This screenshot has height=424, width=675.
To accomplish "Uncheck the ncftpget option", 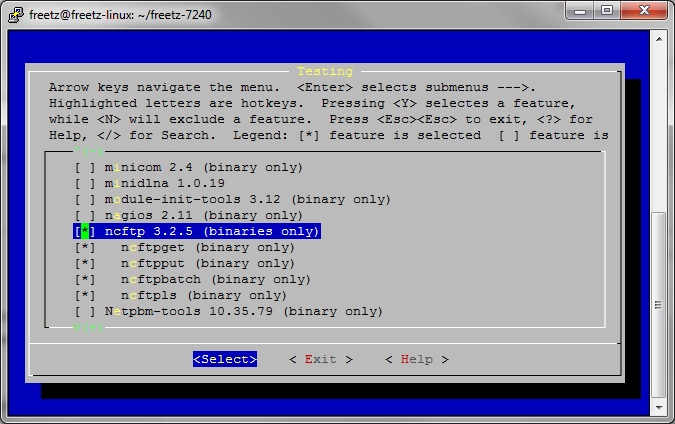I will tap(85, 247).
